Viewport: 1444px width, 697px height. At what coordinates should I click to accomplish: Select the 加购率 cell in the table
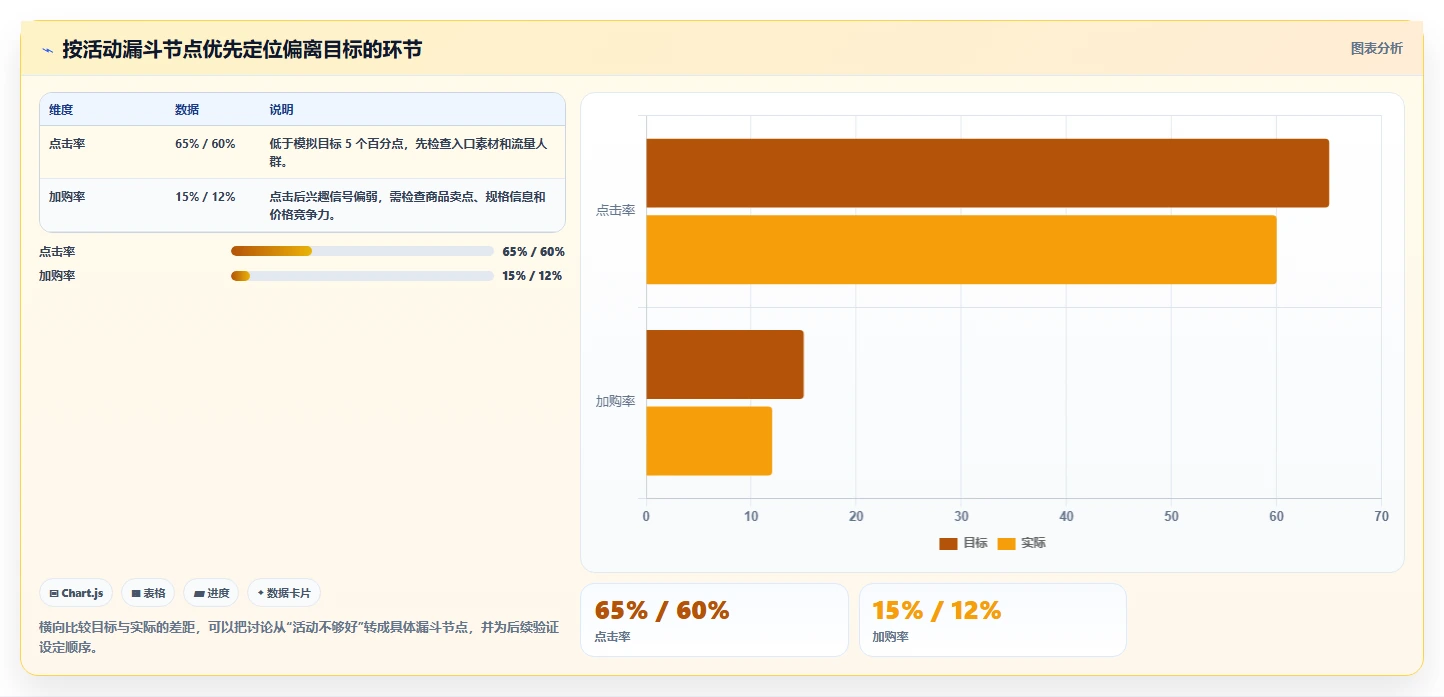coord(67,197)
